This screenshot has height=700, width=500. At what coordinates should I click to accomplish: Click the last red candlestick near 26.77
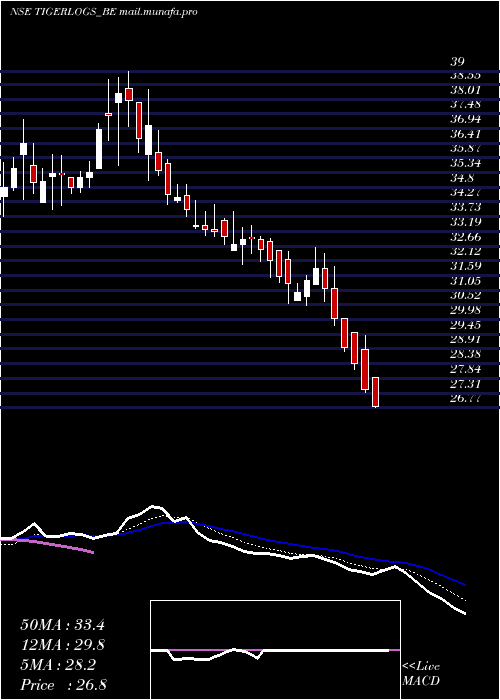coord(375,392)
